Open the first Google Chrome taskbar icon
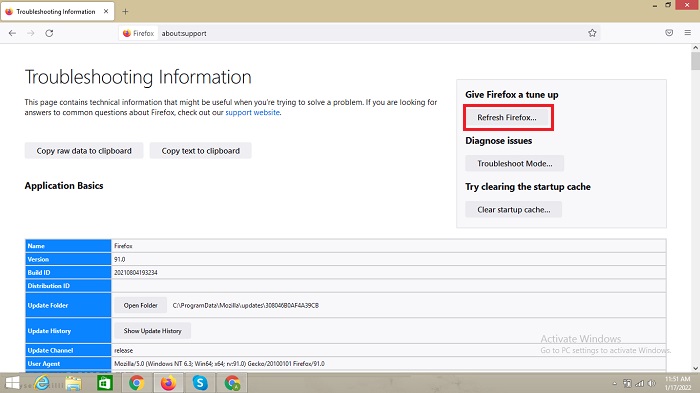The height and width of the screenshot is (393, 700). (x=137, y=383)
